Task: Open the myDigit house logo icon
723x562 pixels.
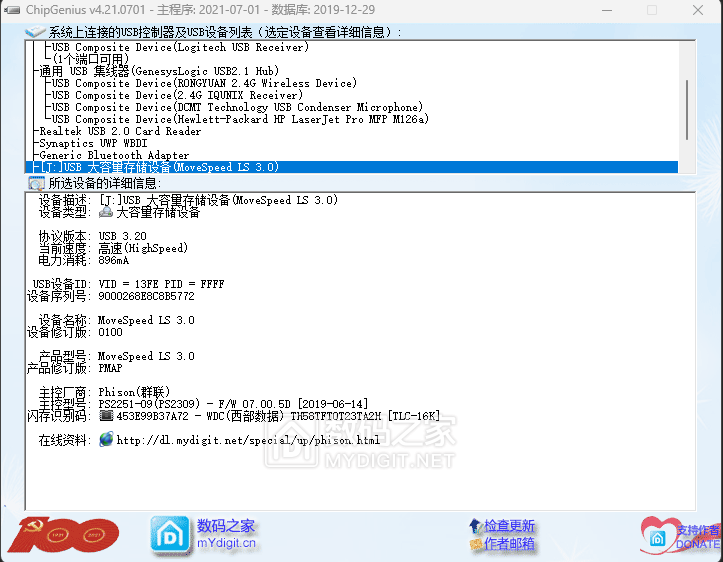Action: [170, 534]
